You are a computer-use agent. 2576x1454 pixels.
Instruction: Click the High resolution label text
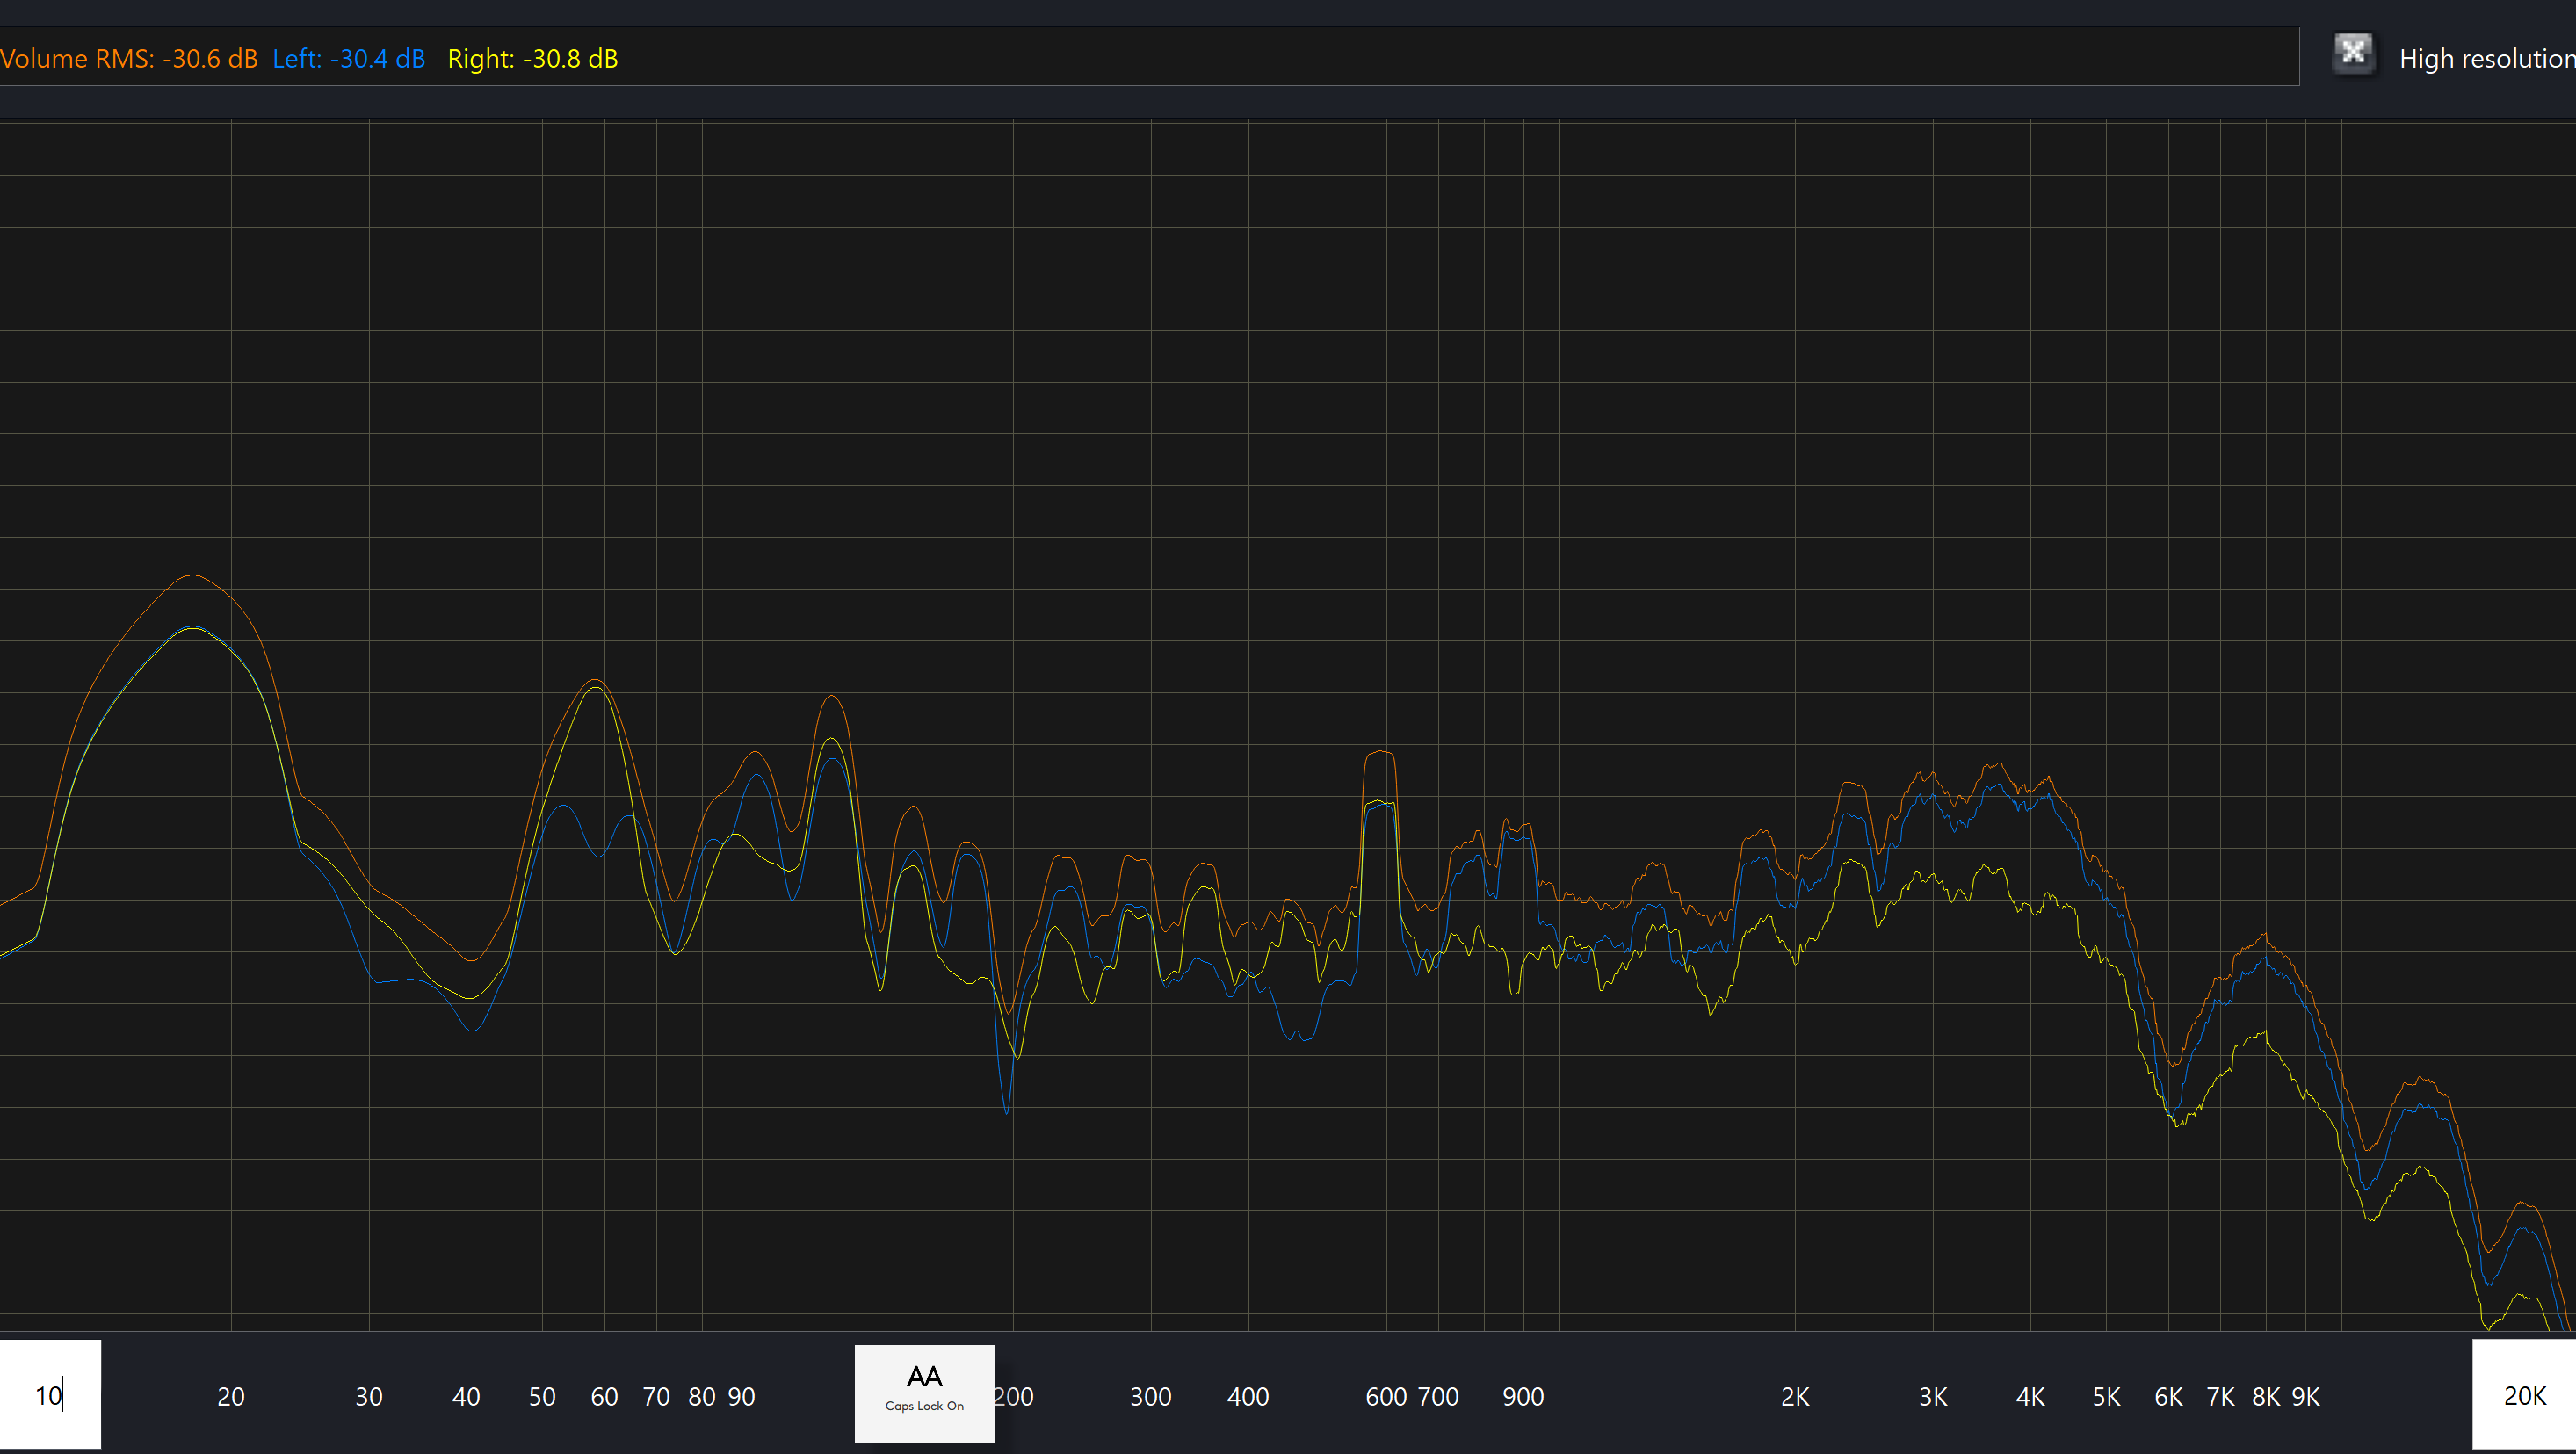[x=2486, y=59]
